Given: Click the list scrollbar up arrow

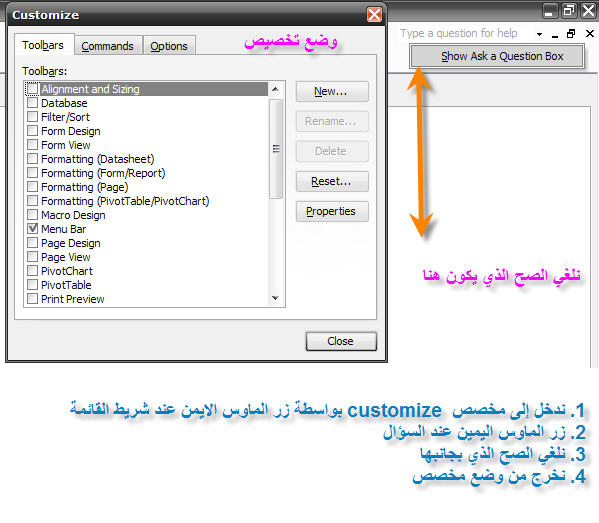Looking at the screenshot, I should pos(275,89).
